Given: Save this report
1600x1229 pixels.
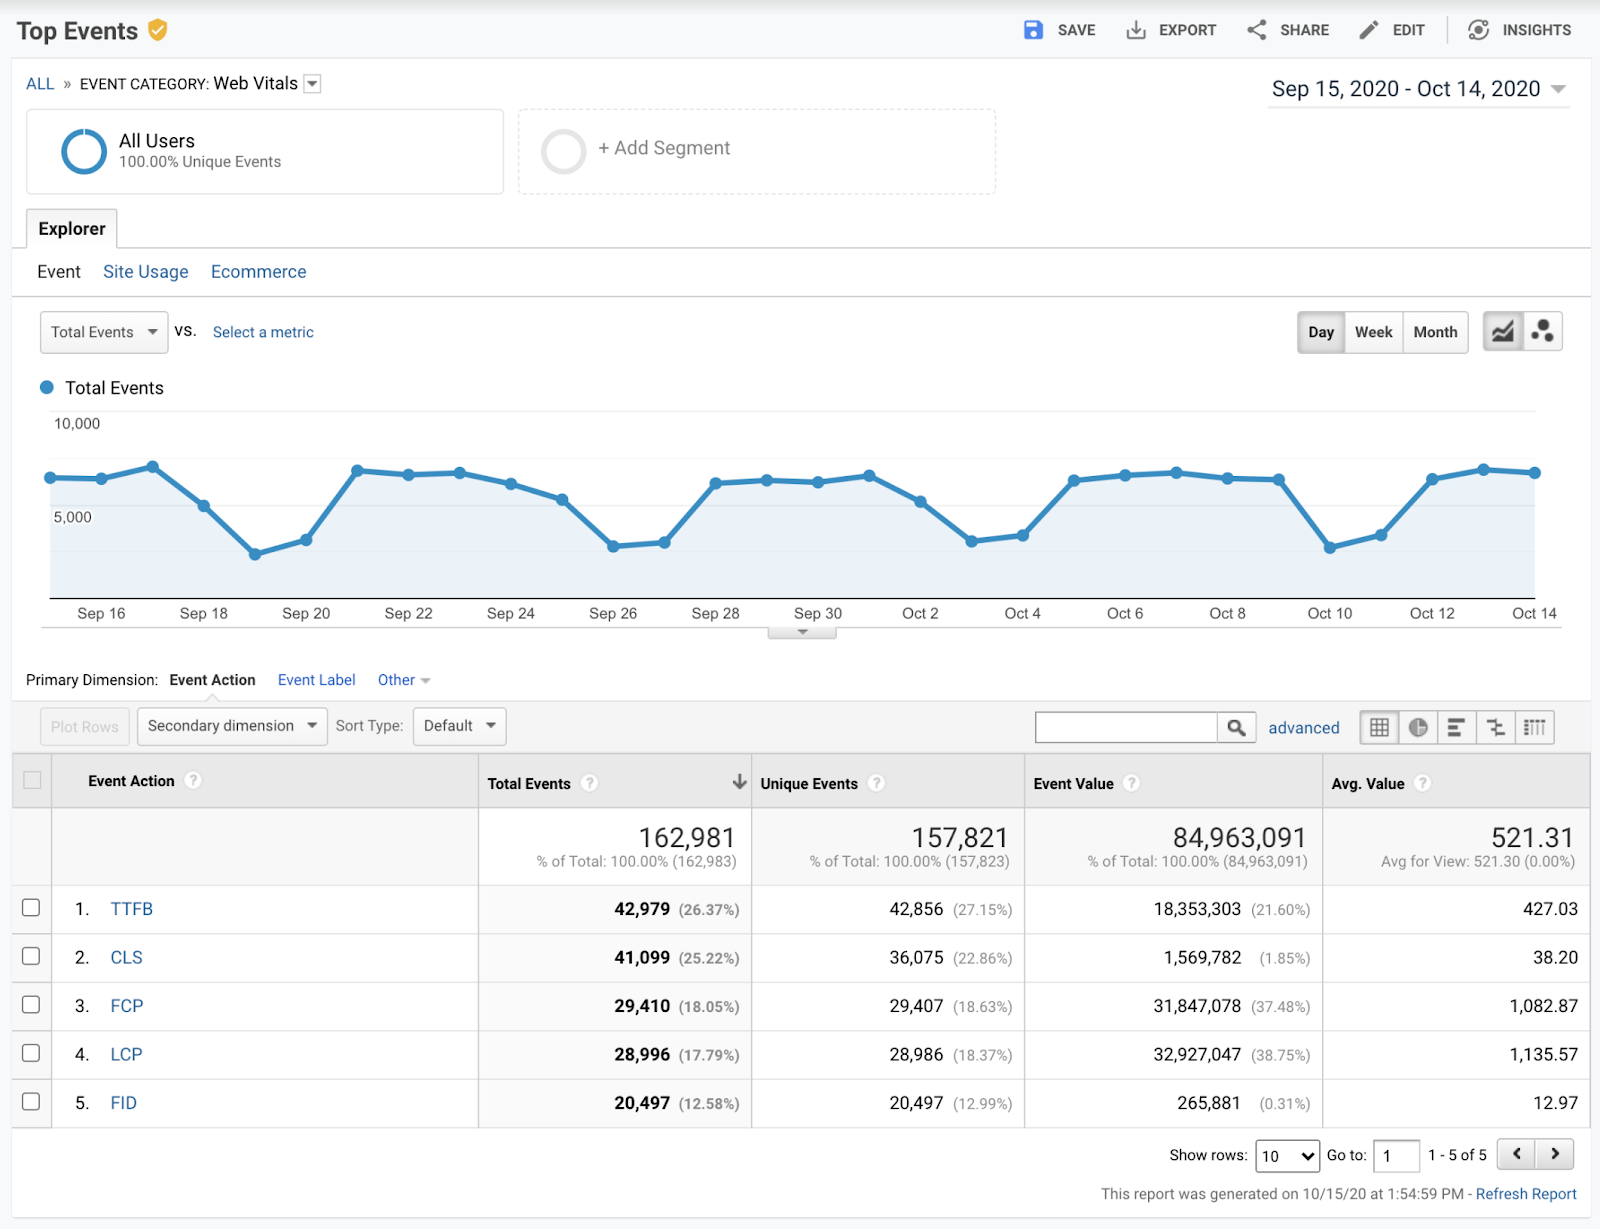Looking at the screenshot, I should pyautogui.click(x=1058, y=30).
